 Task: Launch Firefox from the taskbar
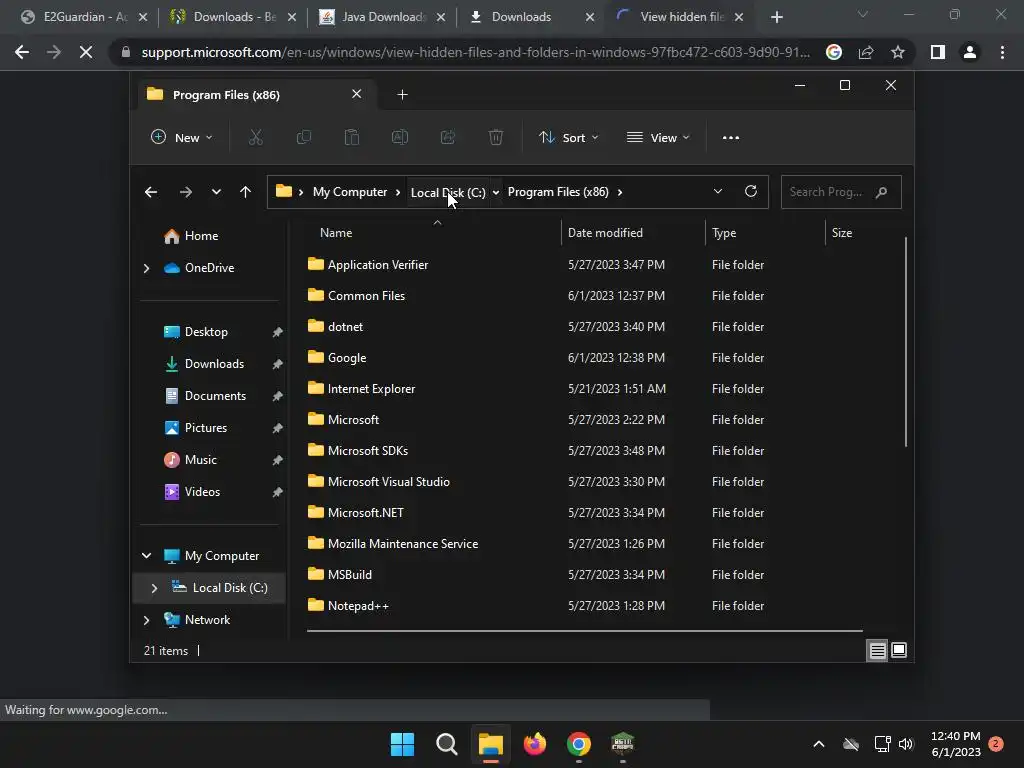[535, 744]
